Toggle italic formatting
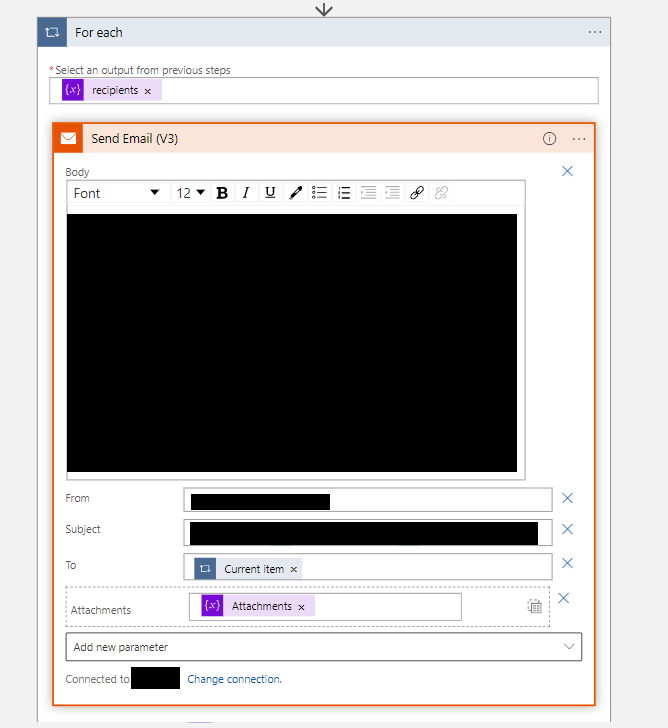 [x=246, y=193]
